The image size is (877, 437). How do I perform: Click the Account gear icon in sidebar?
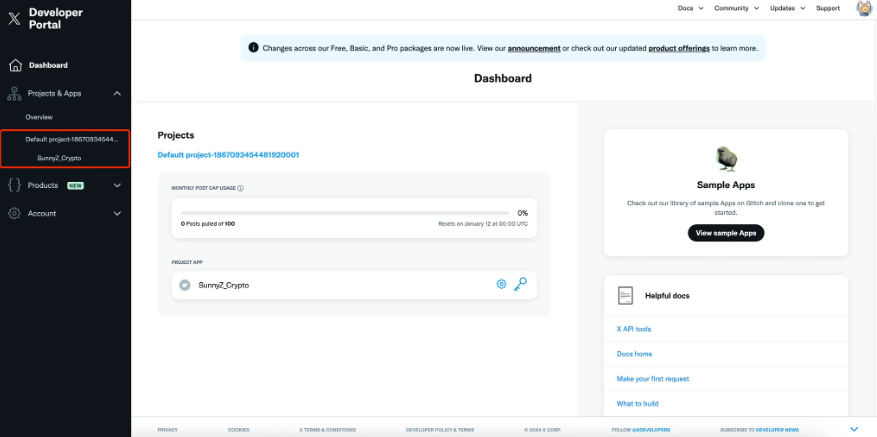pos(15,213)
